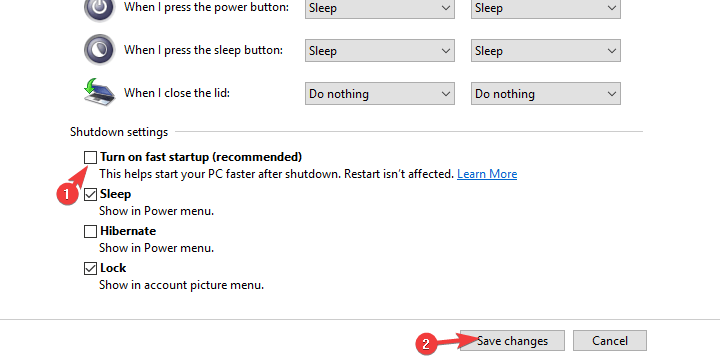Open first close-the-lid Do nothing dropdown
Screen dimensions: 720x360
[x=380, y=93]
